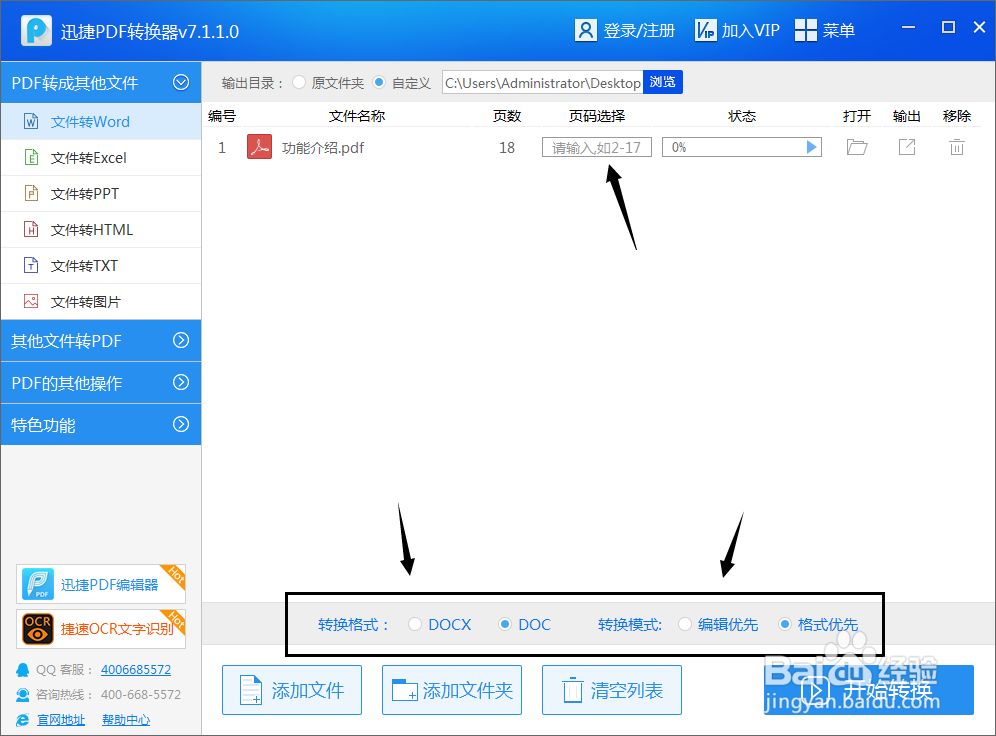The image size is (996, 736).
Task: Open 帮助中心 at the bottom left
Action: (x=125, y=719)
